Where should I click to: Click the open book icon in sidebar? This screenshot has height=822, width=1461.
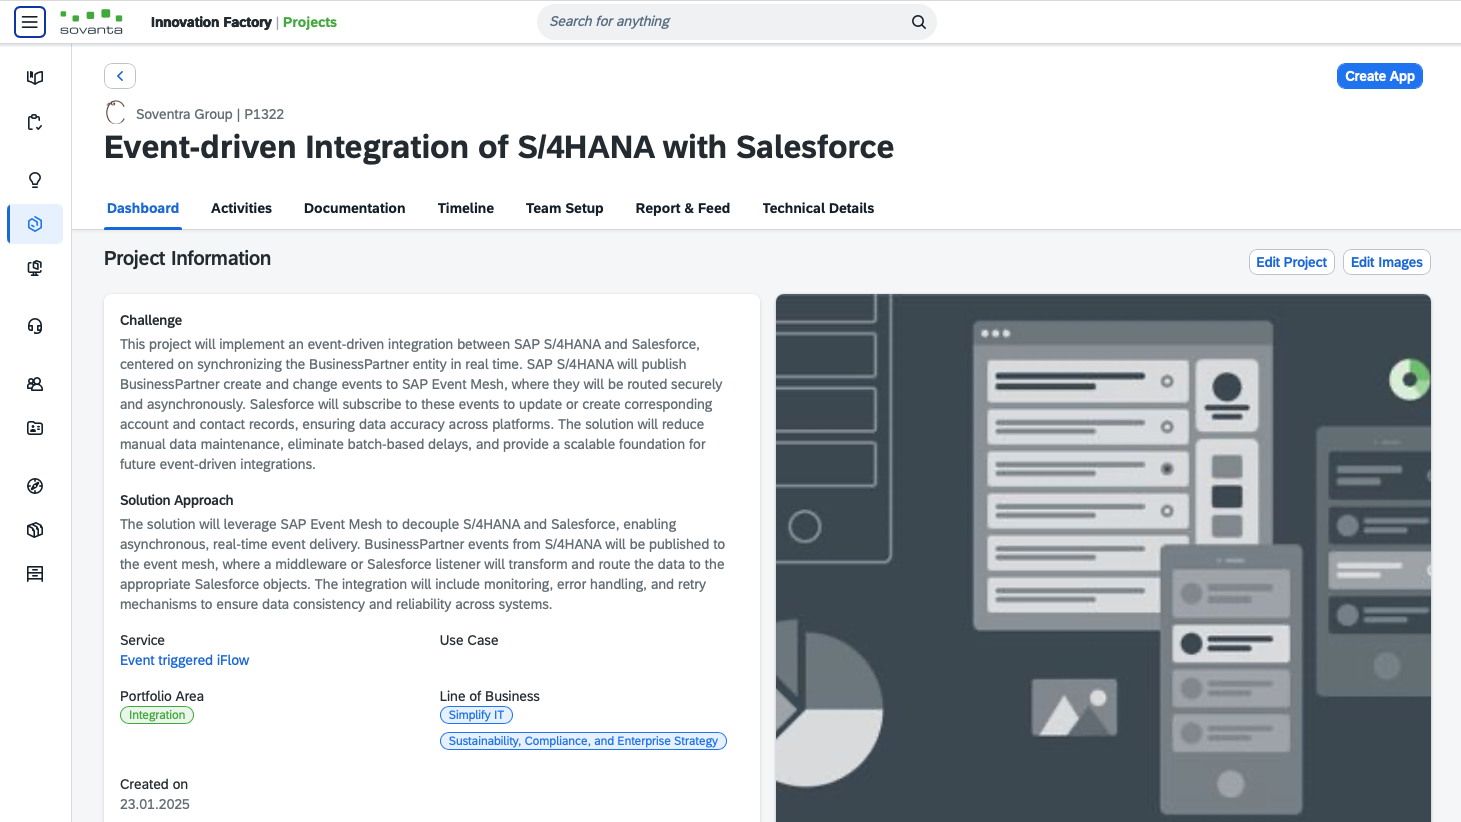(x=35, y=78)
